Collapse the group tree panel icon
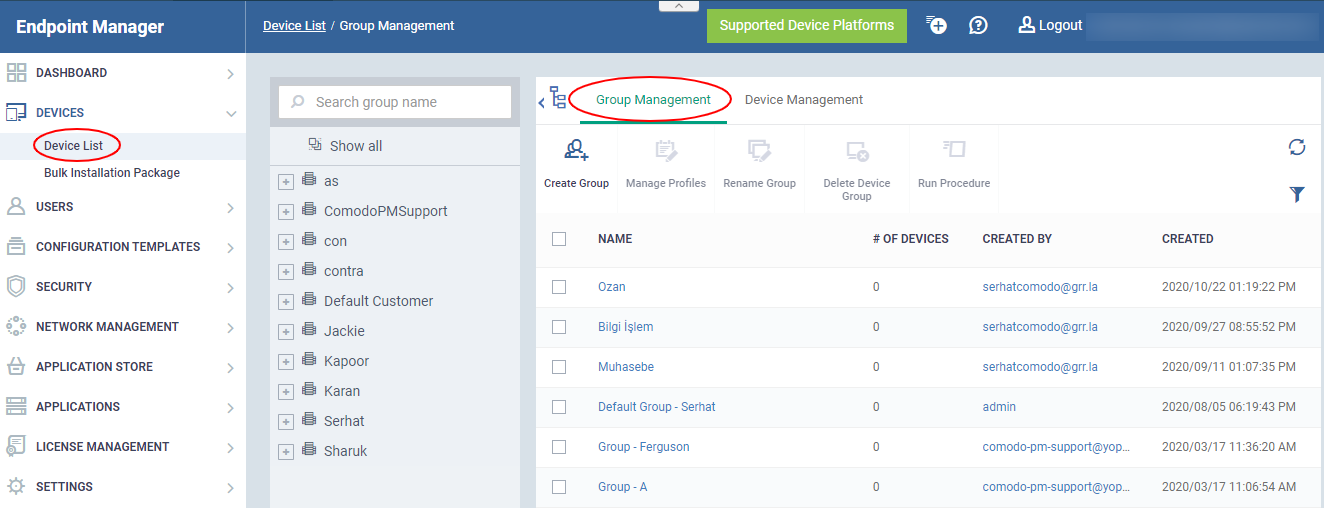This screenshot has width=1324, height=508. pyautogui.click(x=553, y=99)
